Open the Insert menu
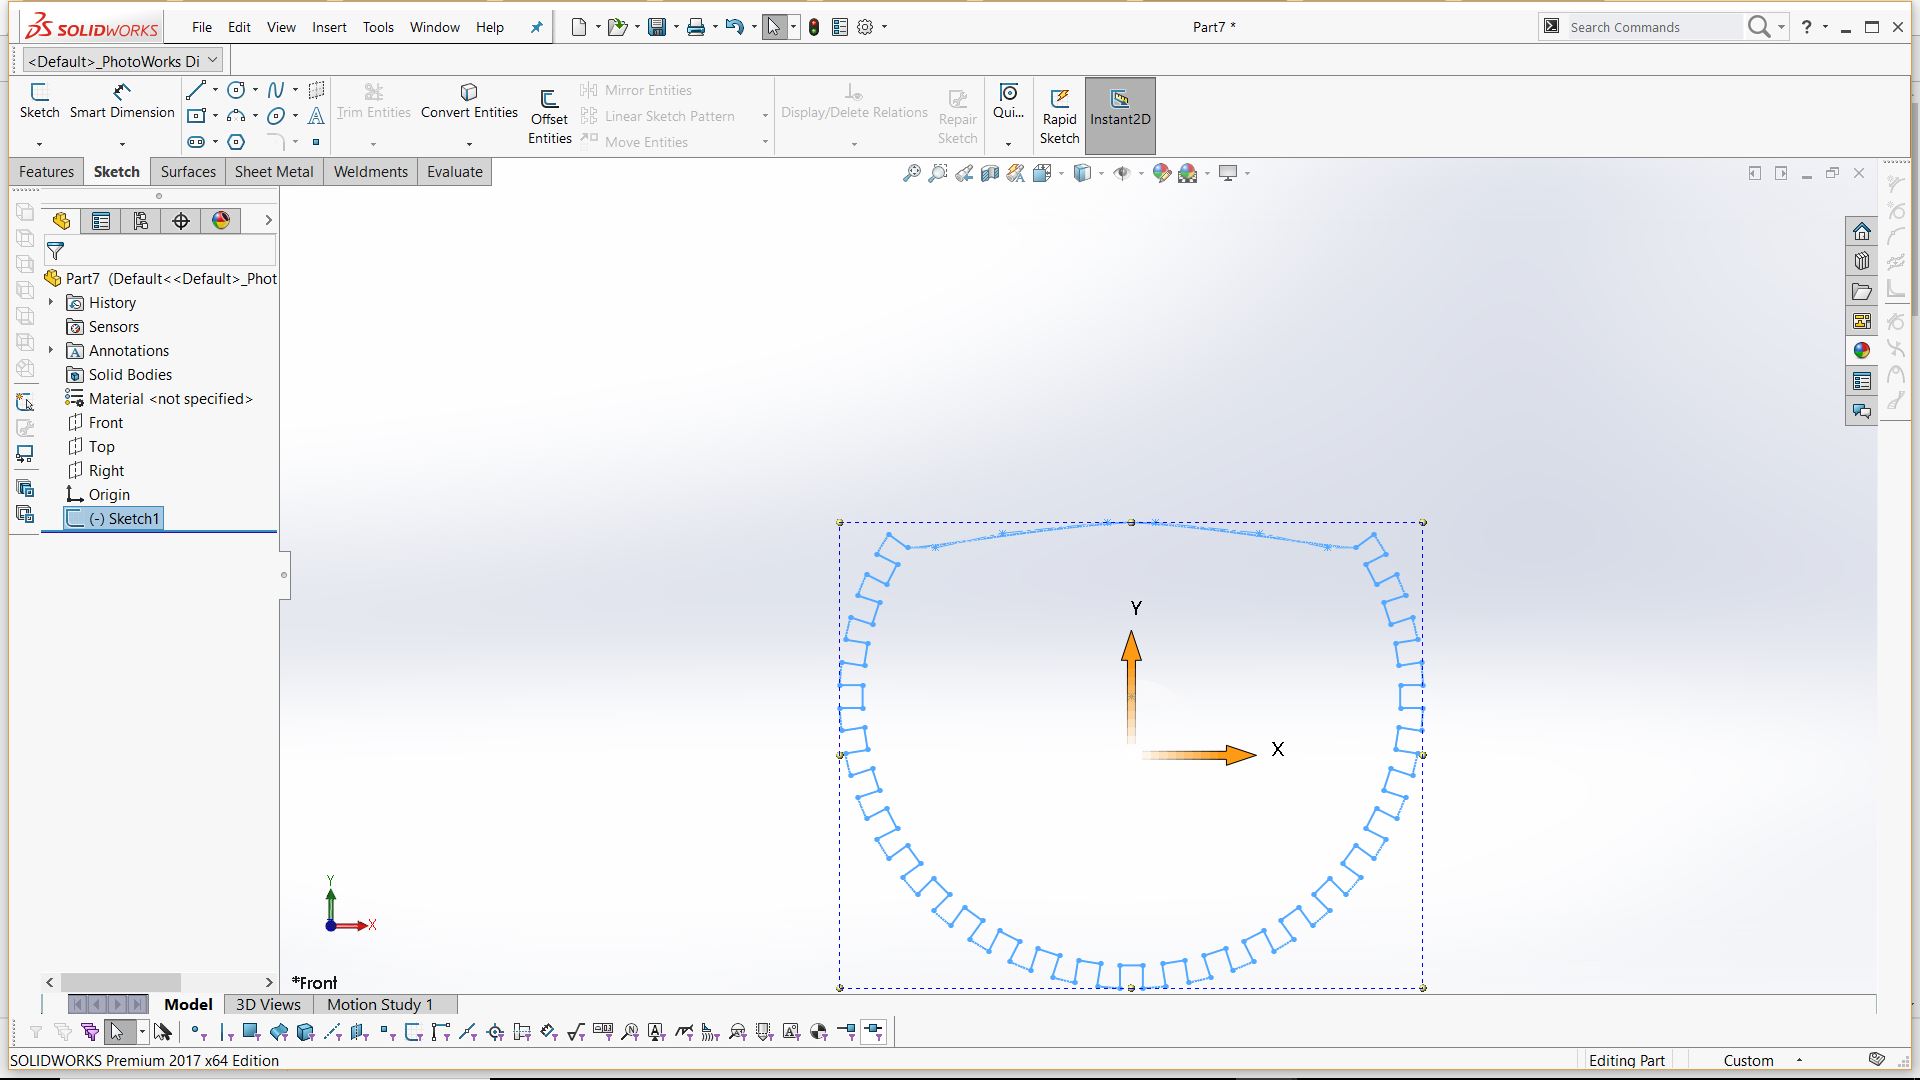This screenshot has height=1080, width=1920. (329, 27)
